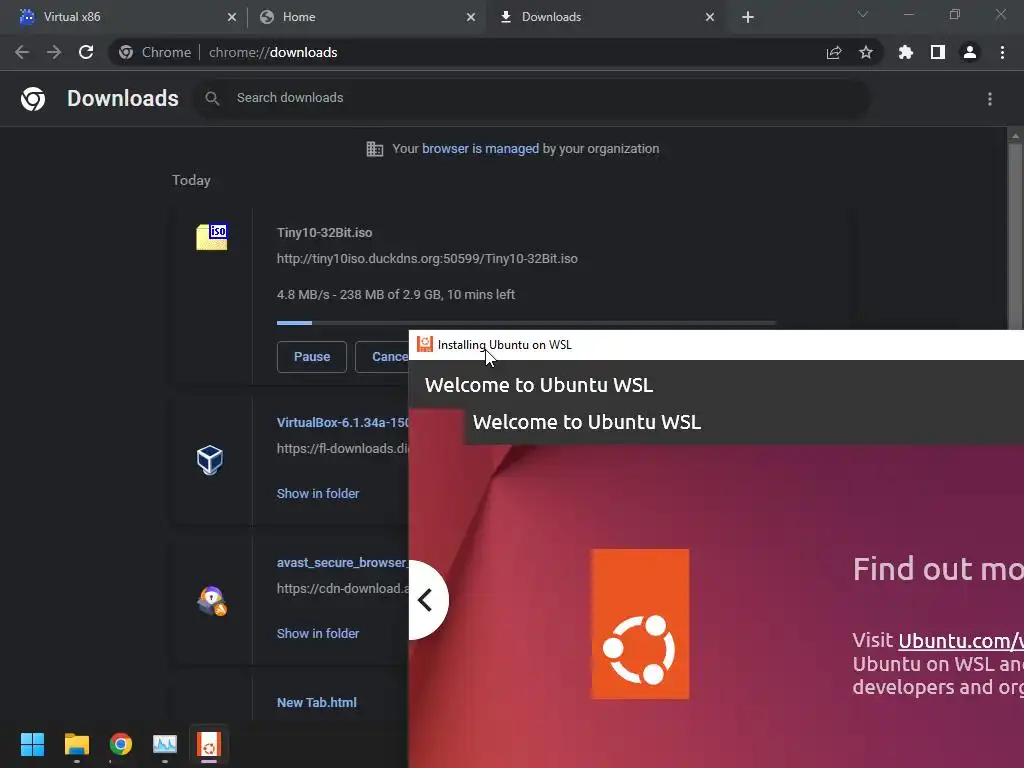Switch to the Home tab

tap(366, 17)
